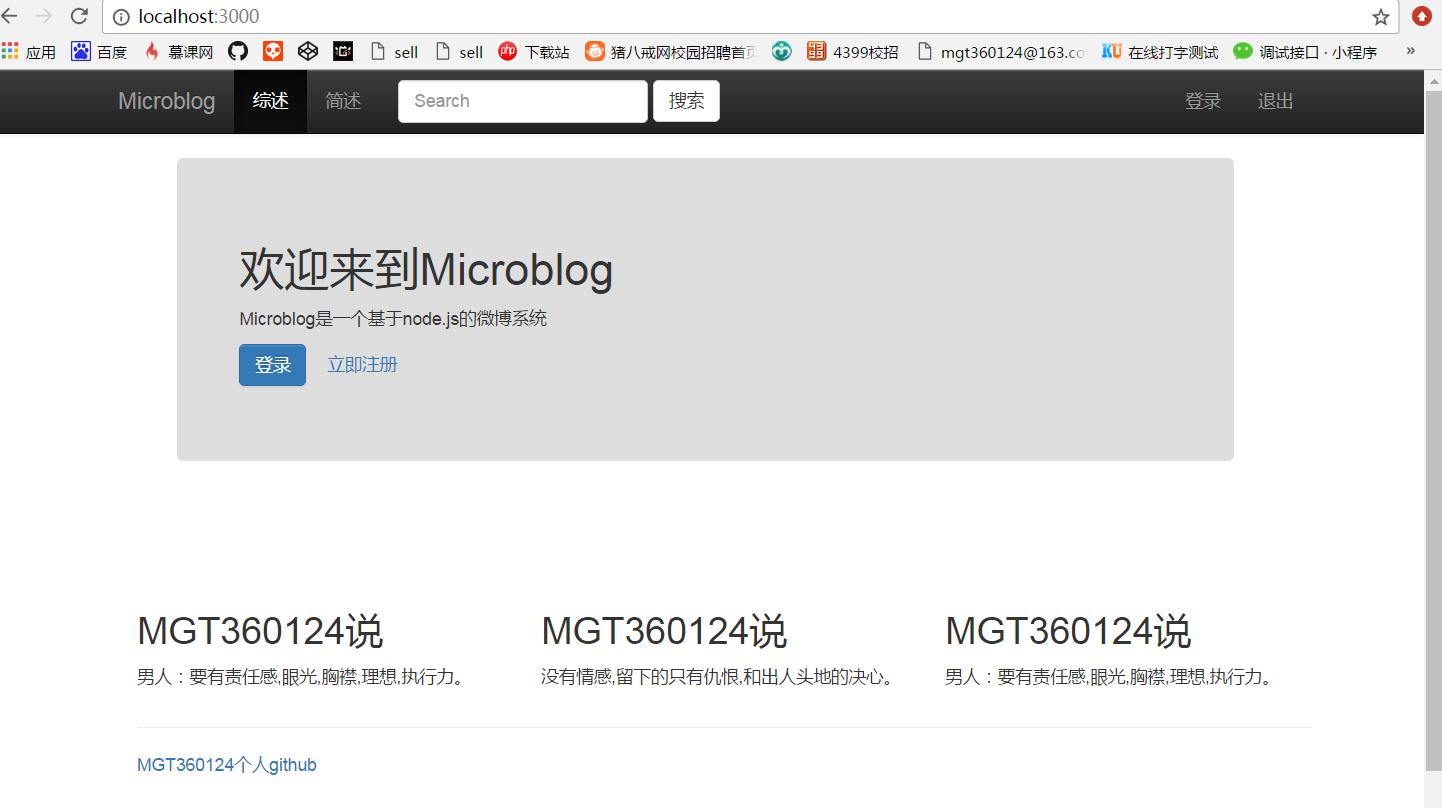The image size is (1442, 808).
Task: Expand the bookmarks overflow chevron
Action: (x=1411, y=51)
